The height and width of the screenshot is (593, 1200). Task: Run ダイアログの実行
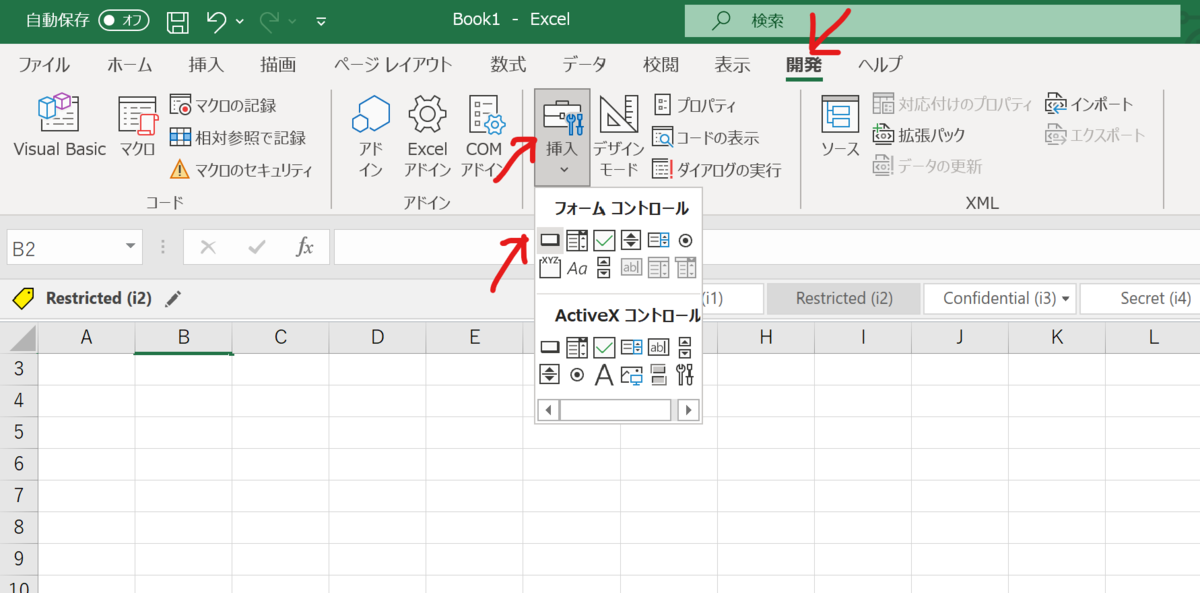pos(716,170)
